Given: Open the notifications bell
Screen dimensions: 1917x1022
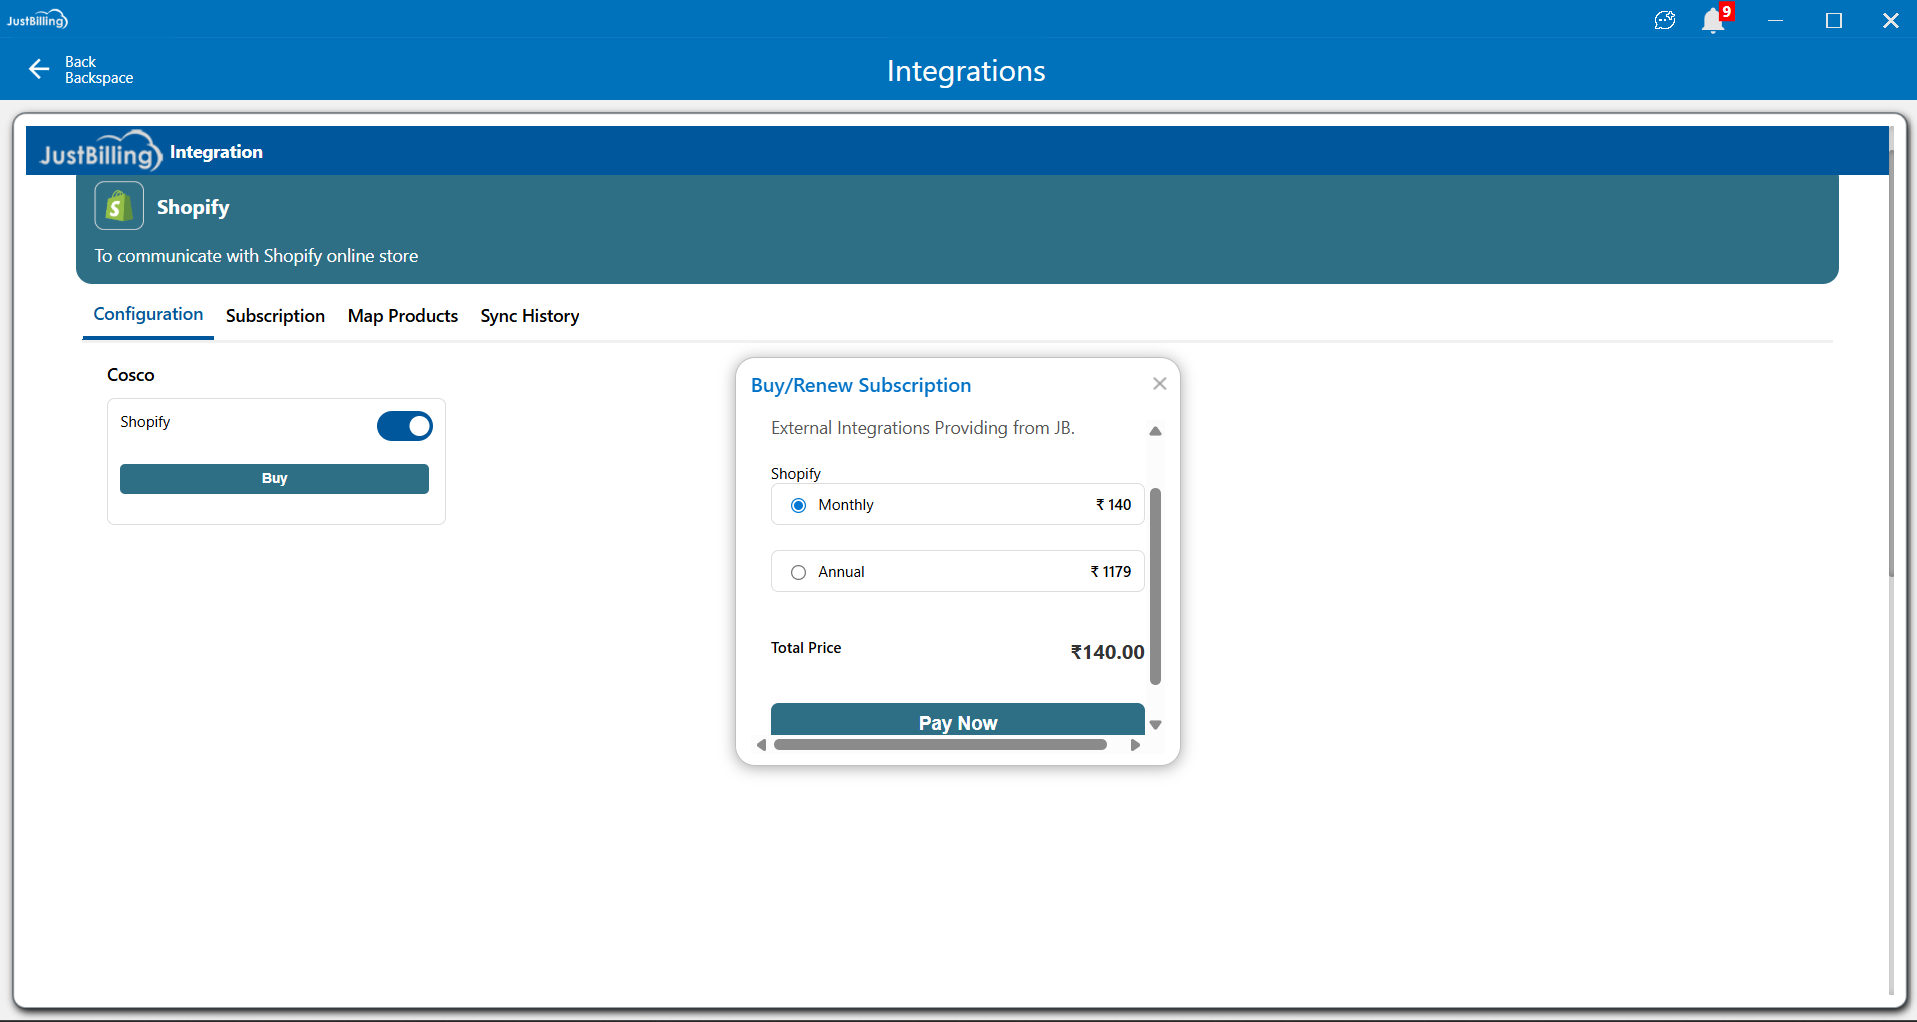Looking at the screenshot, I should coord(1713,21).
